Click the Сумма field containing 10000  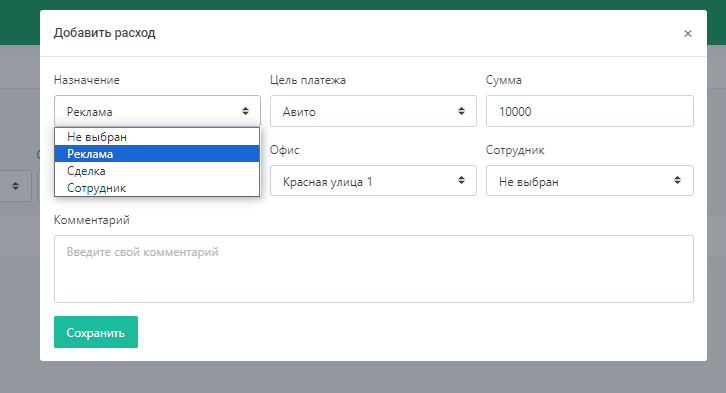589,111
